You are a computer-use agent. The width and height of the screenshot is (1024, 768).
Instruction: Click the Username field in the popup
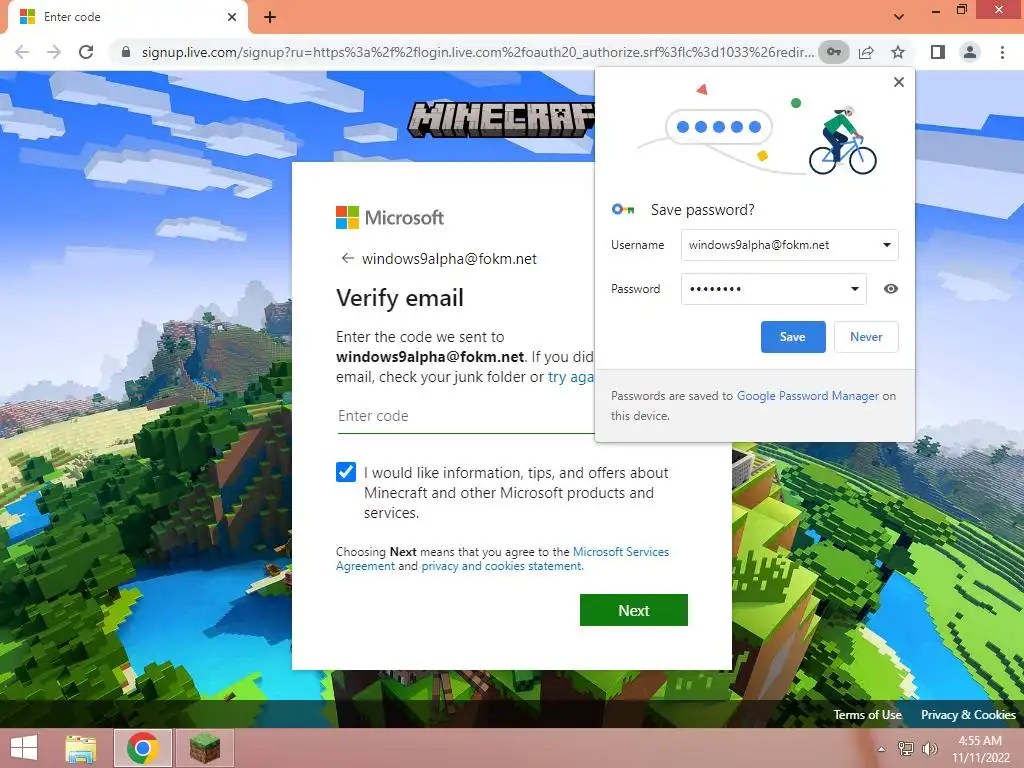pyautogui.click(x=790, y=245)
